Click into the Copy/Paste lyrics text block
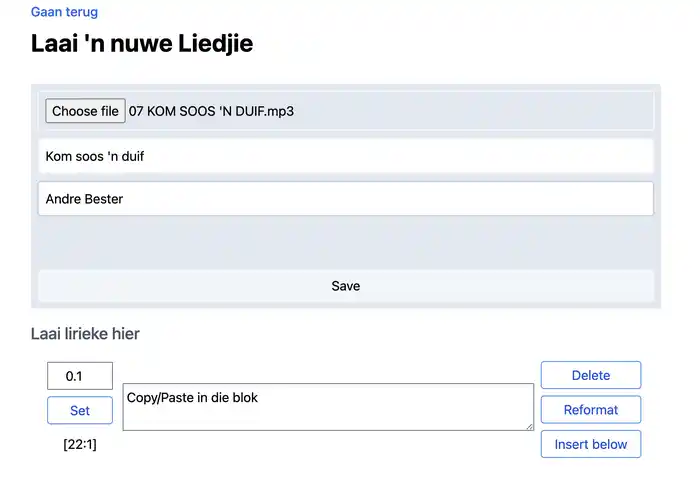 pyautogui.click(x=327, y=407)
